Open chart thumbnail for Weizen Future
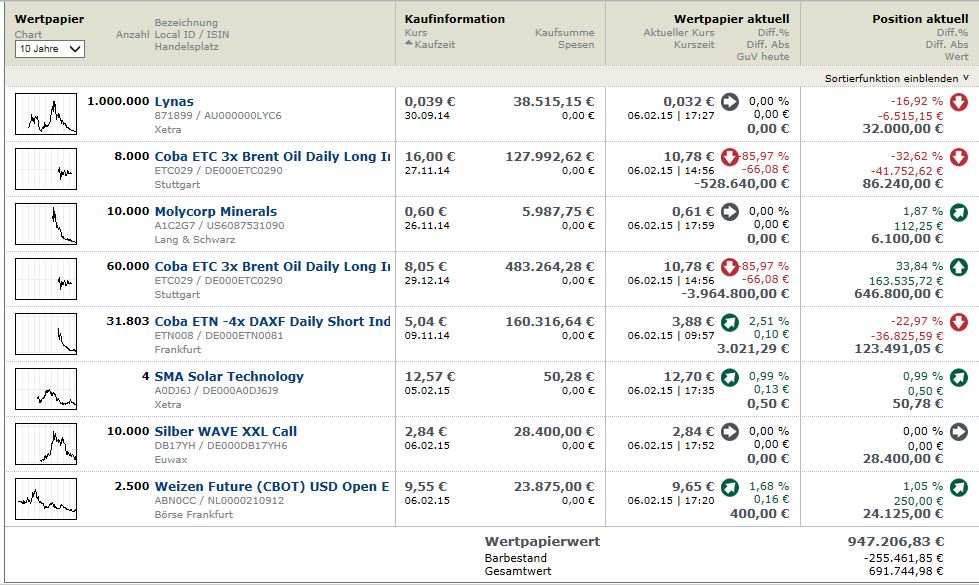 pyautogui.click(x=46, y=498)
